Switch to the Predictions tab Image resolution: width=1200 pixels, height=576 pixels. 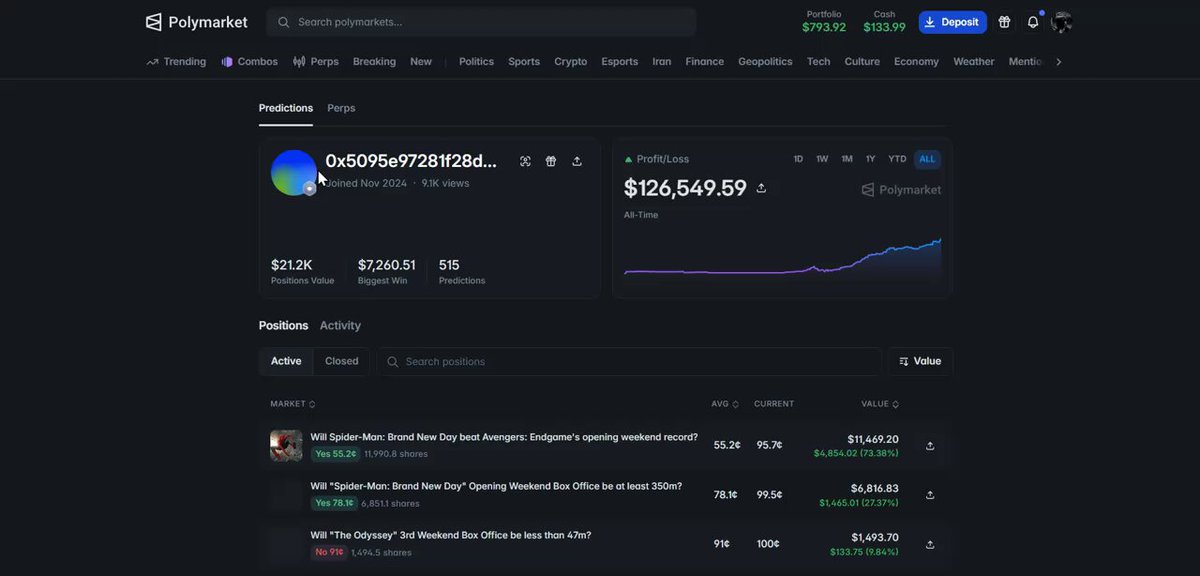(x=286, y=108)
